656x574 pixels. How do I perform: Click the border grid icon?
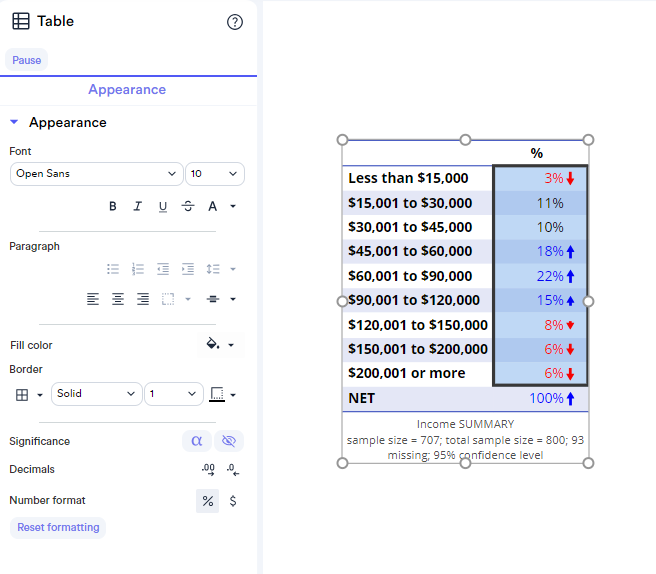pyautogui.click(x=22, y=395)
